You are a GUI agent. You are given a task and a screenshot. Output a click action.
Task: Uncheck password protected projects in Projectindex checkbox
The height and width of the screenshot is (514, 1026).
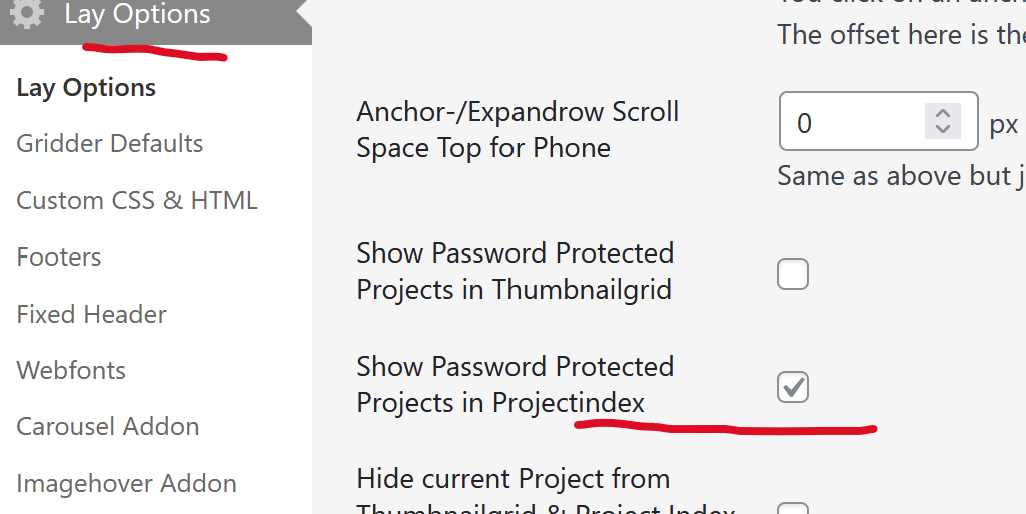point(793,387)
